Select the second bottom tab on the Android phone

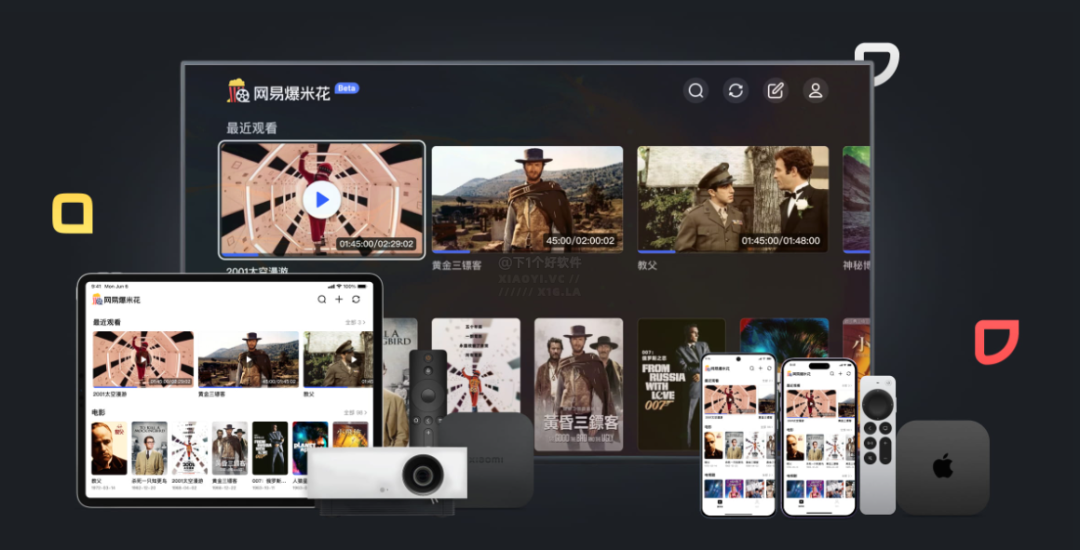point(757,504)
